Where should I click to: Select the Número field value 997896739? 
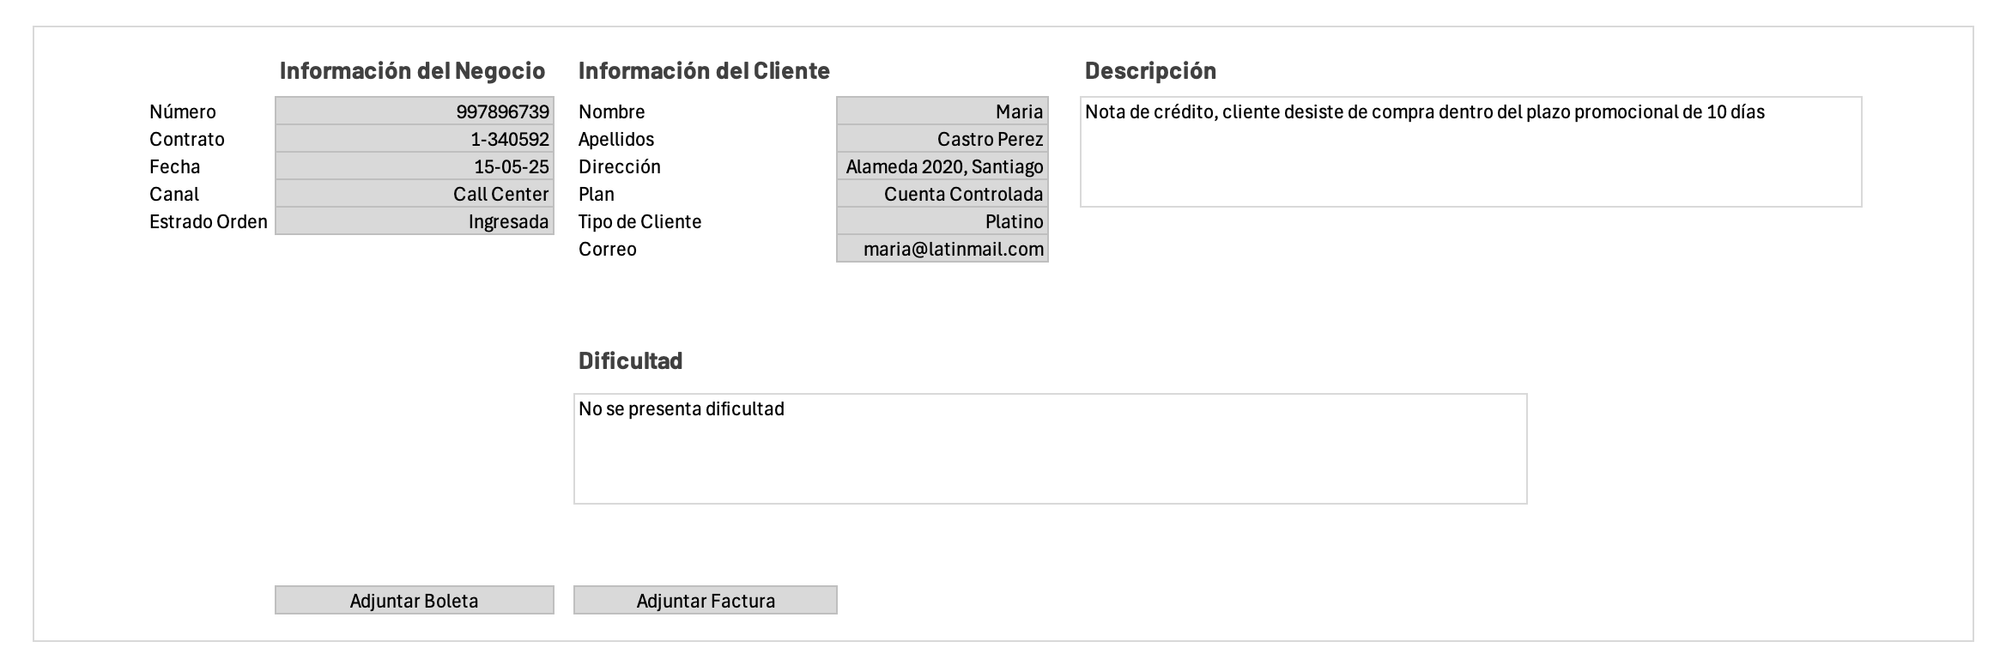pyautogui.click(x=414, y=111)
